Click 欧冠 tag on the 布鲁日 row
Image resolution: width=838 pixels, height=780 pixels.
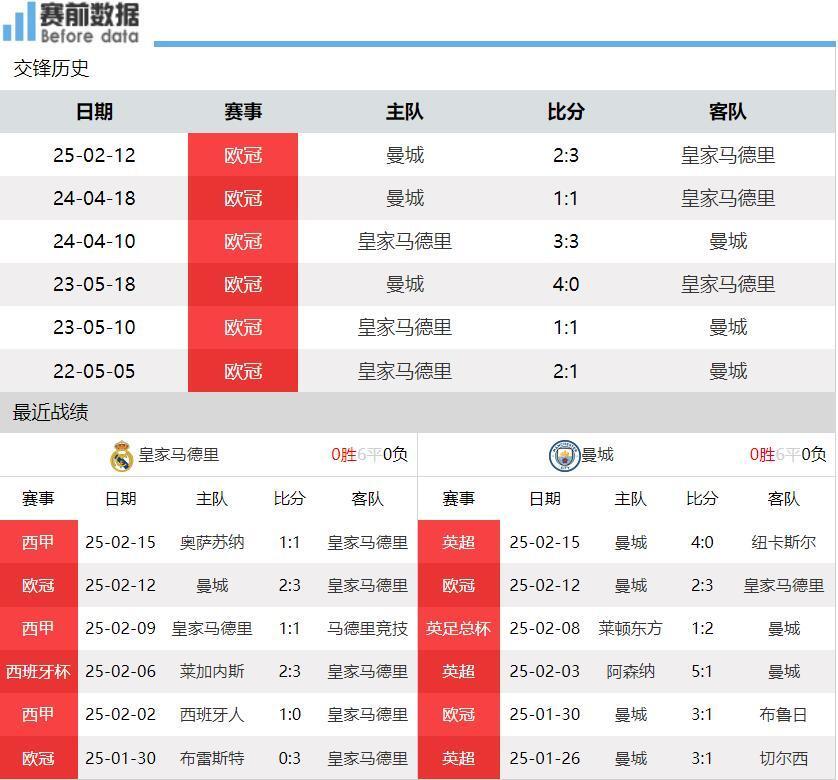point(459,715)
